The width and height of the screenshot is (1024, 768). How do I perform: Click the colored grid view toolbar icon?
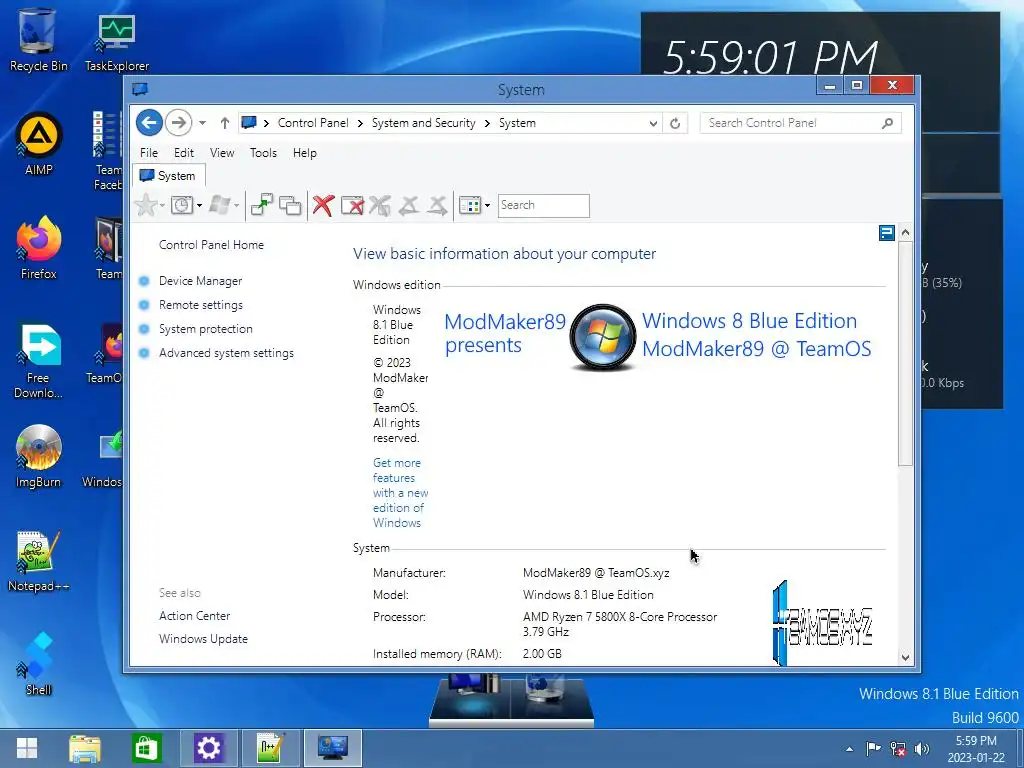(x=470, y=205)
